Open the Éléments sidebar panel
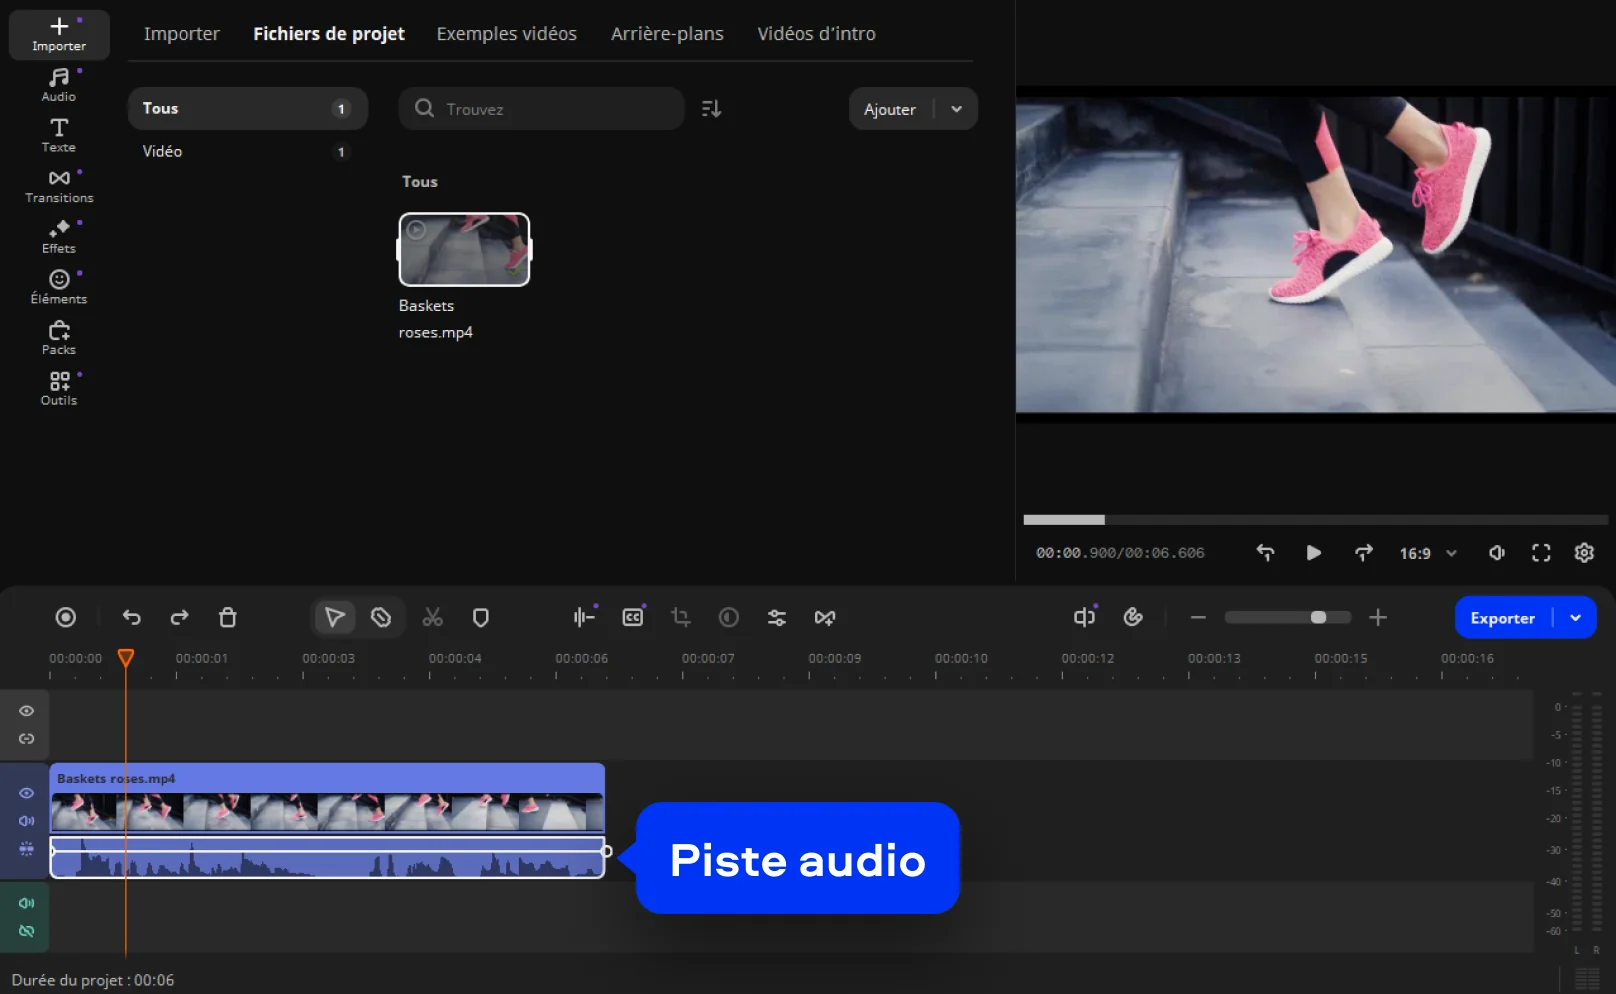The image size is (1616, 994). (x=59, y=287)
